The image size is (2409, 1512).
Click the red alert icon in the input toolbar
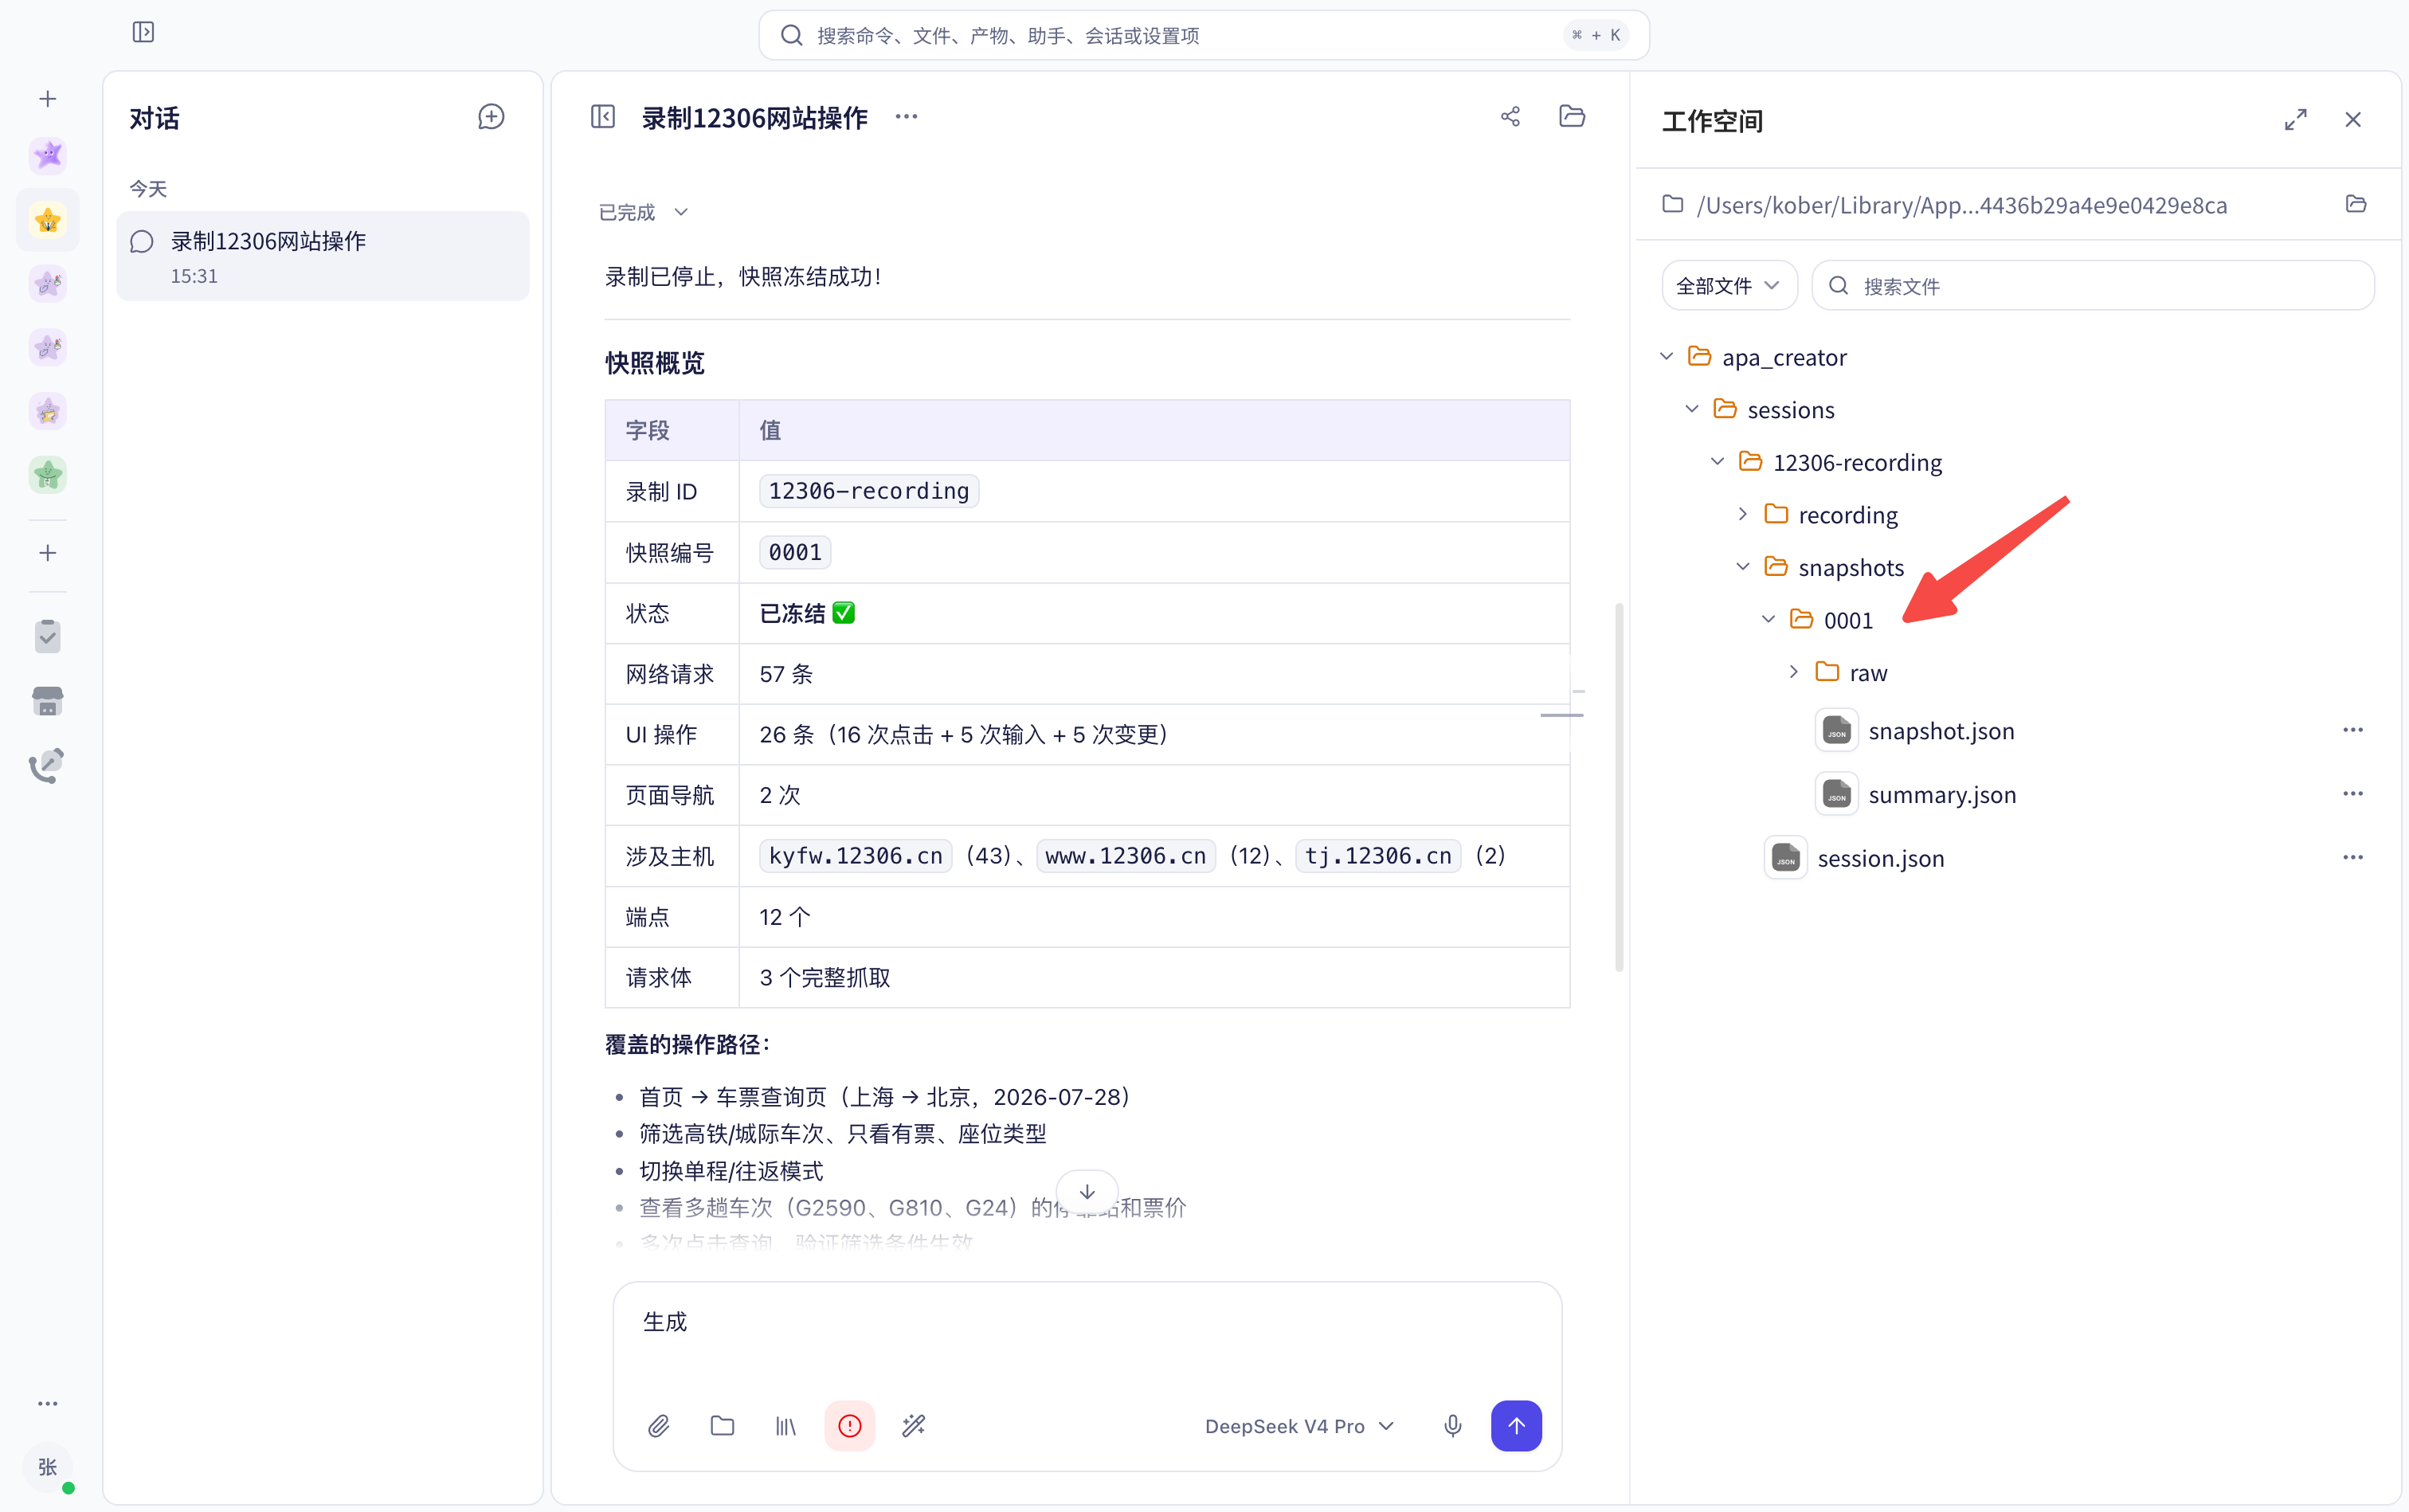coord(850,1426)
